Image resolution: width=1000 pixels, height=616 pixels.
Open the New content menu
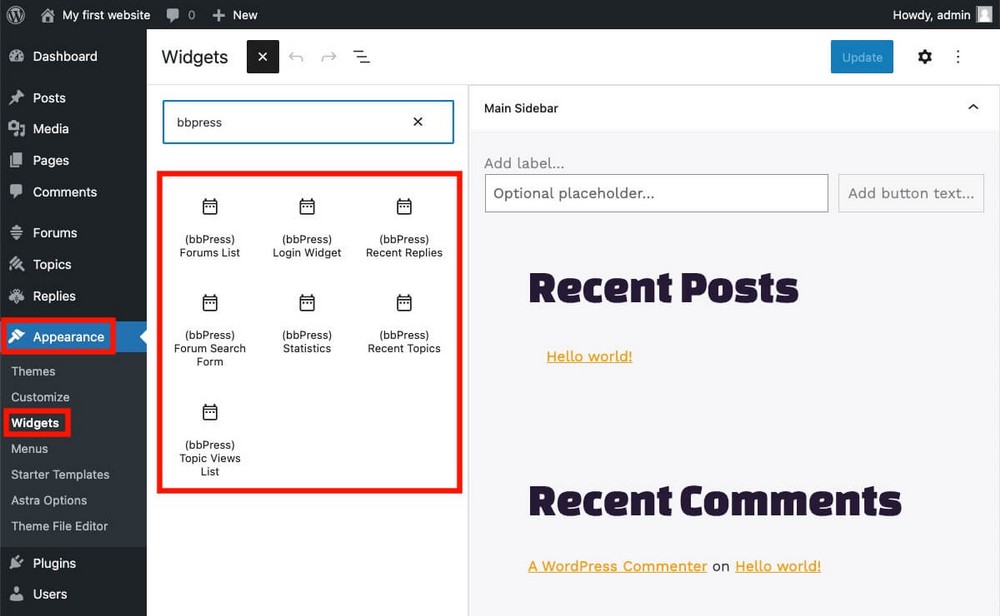point(235,15)
